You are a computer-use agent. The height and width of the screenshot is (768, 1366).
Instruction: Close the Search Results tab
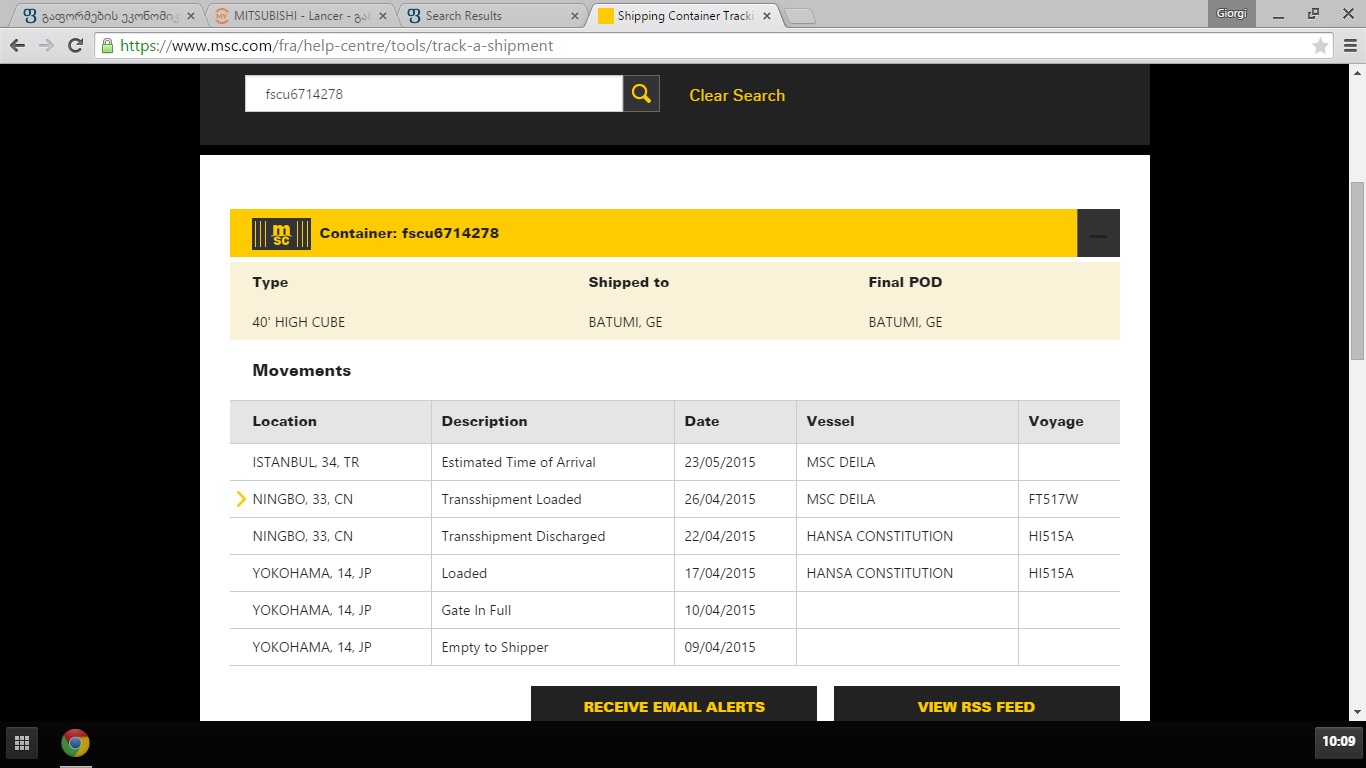[x=574, y=16]
